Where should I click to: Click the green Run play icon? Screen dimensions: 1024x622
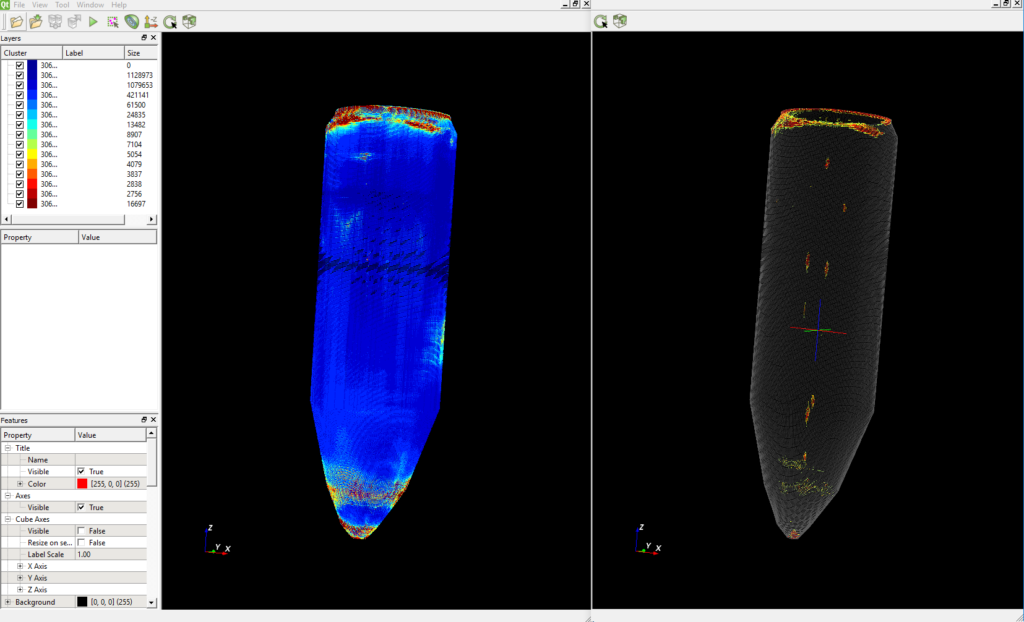pyautogui.click(x=93, y=22)
